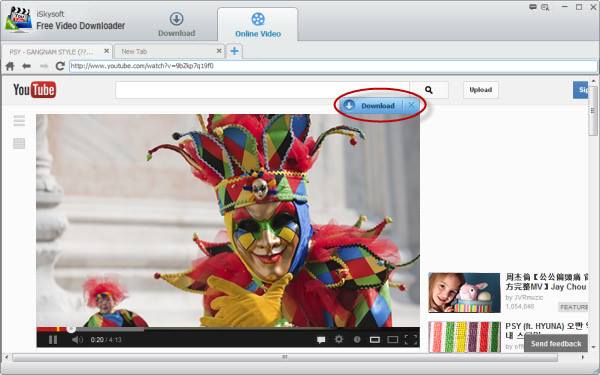
Task: Dismiss the floating Download button with X
Action: pyautogui.click(x=411, y=105)
